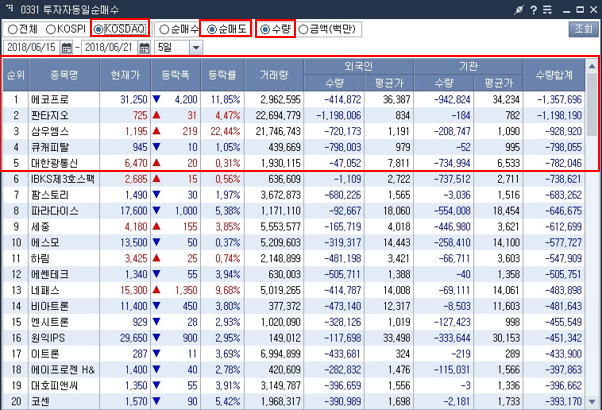Sort by the 현재가 column header
Screen dimensions: 602x410
pyautogui.click(x=125, y=75)
